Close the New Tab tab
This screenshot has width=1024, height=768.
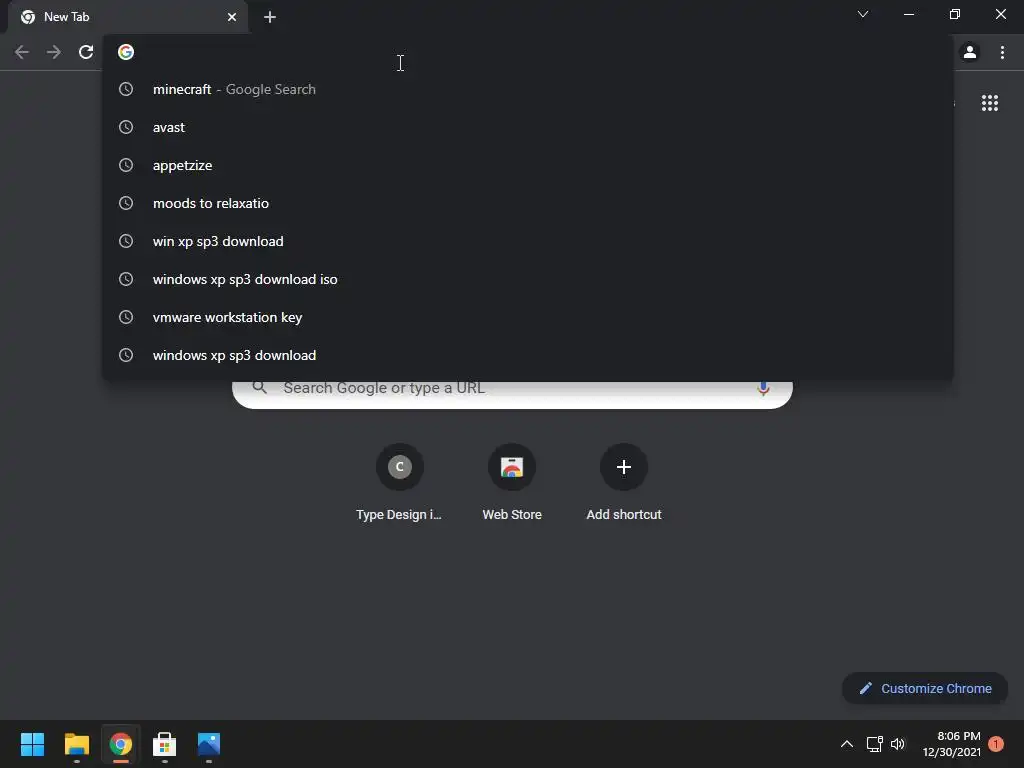(x=232, y=17)
